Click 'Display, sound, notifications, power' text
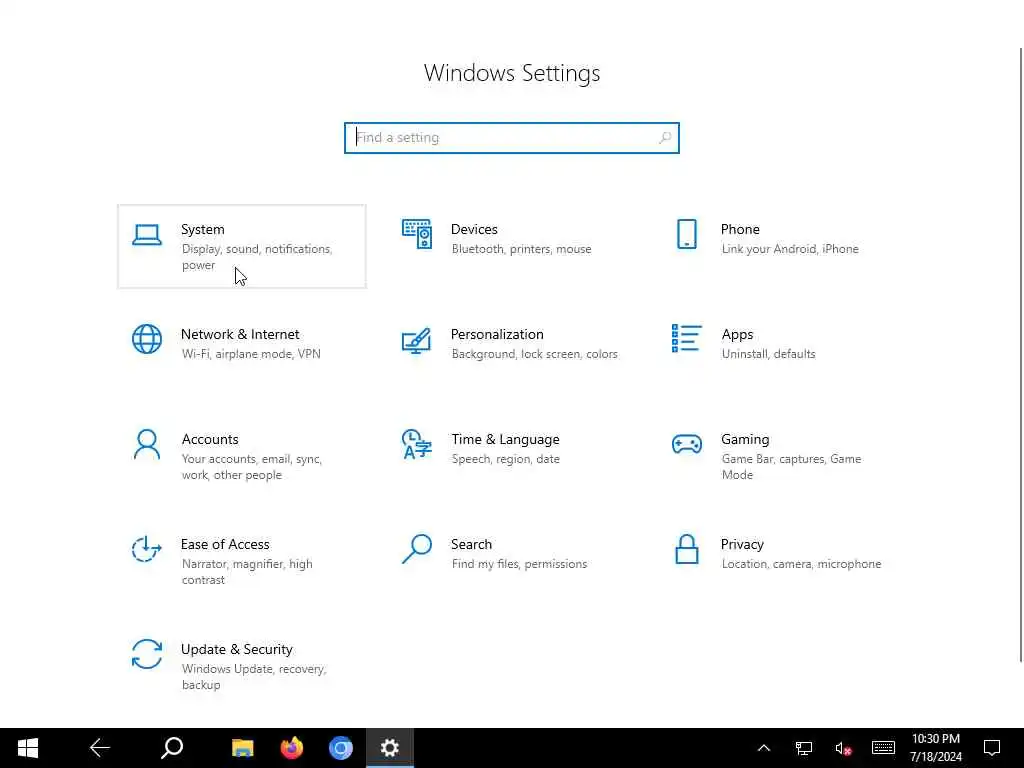The width and height of the screenshot is (1024, 768). tap(257, 257)
